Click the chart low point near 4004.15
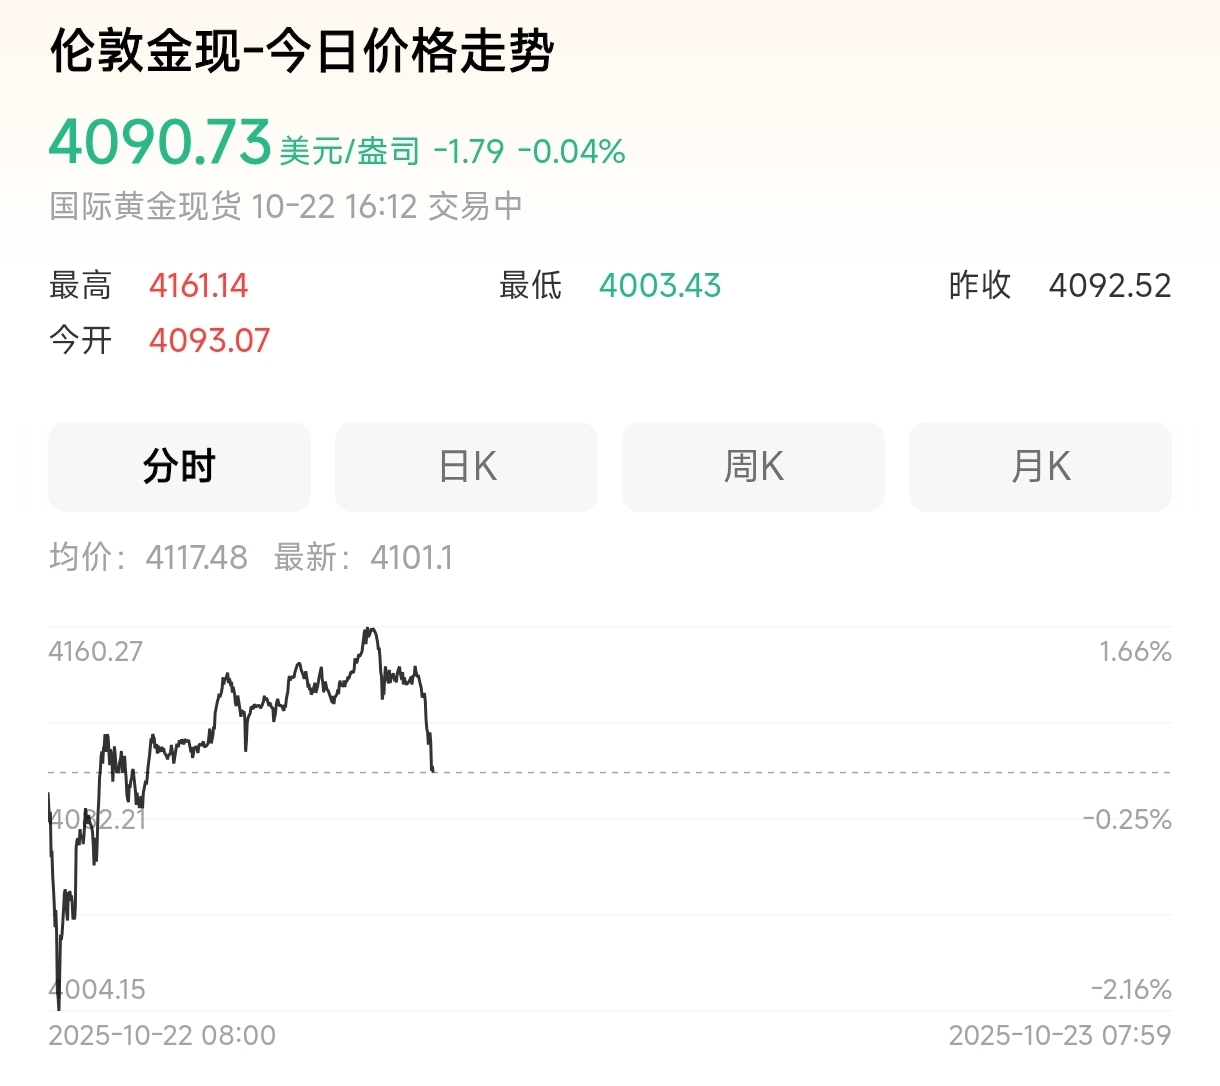 coord(59,1005)
